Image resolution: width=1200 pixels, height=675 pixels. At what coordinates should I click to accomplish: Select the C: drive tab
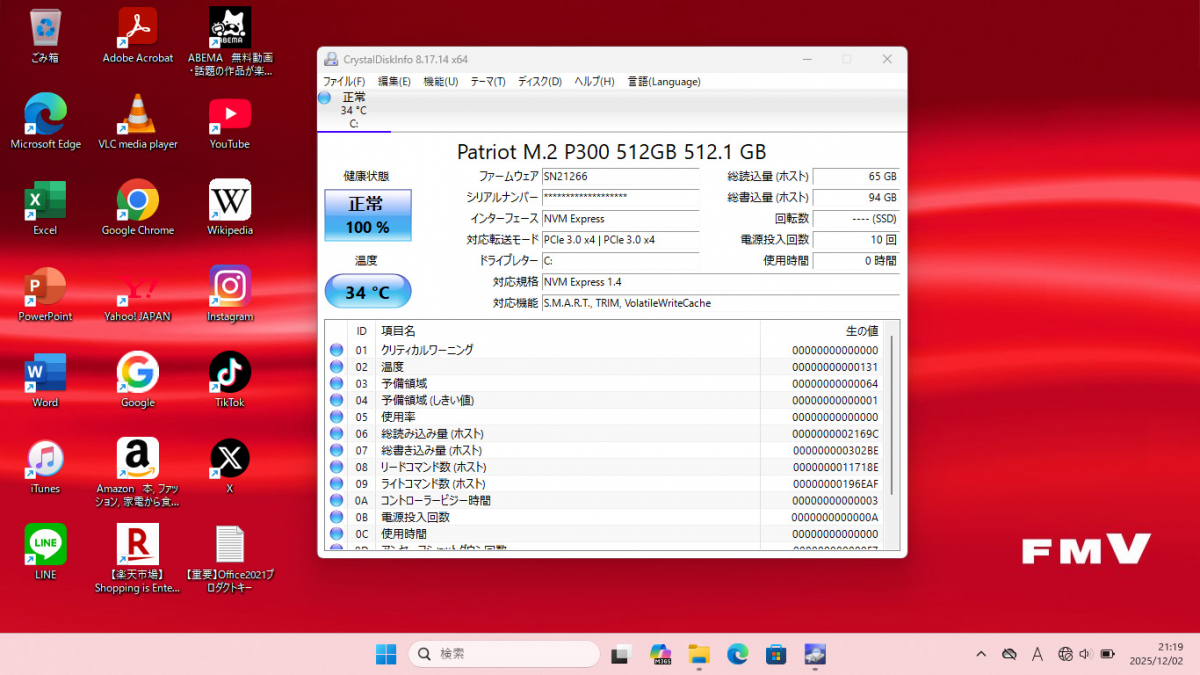(353, 108)
